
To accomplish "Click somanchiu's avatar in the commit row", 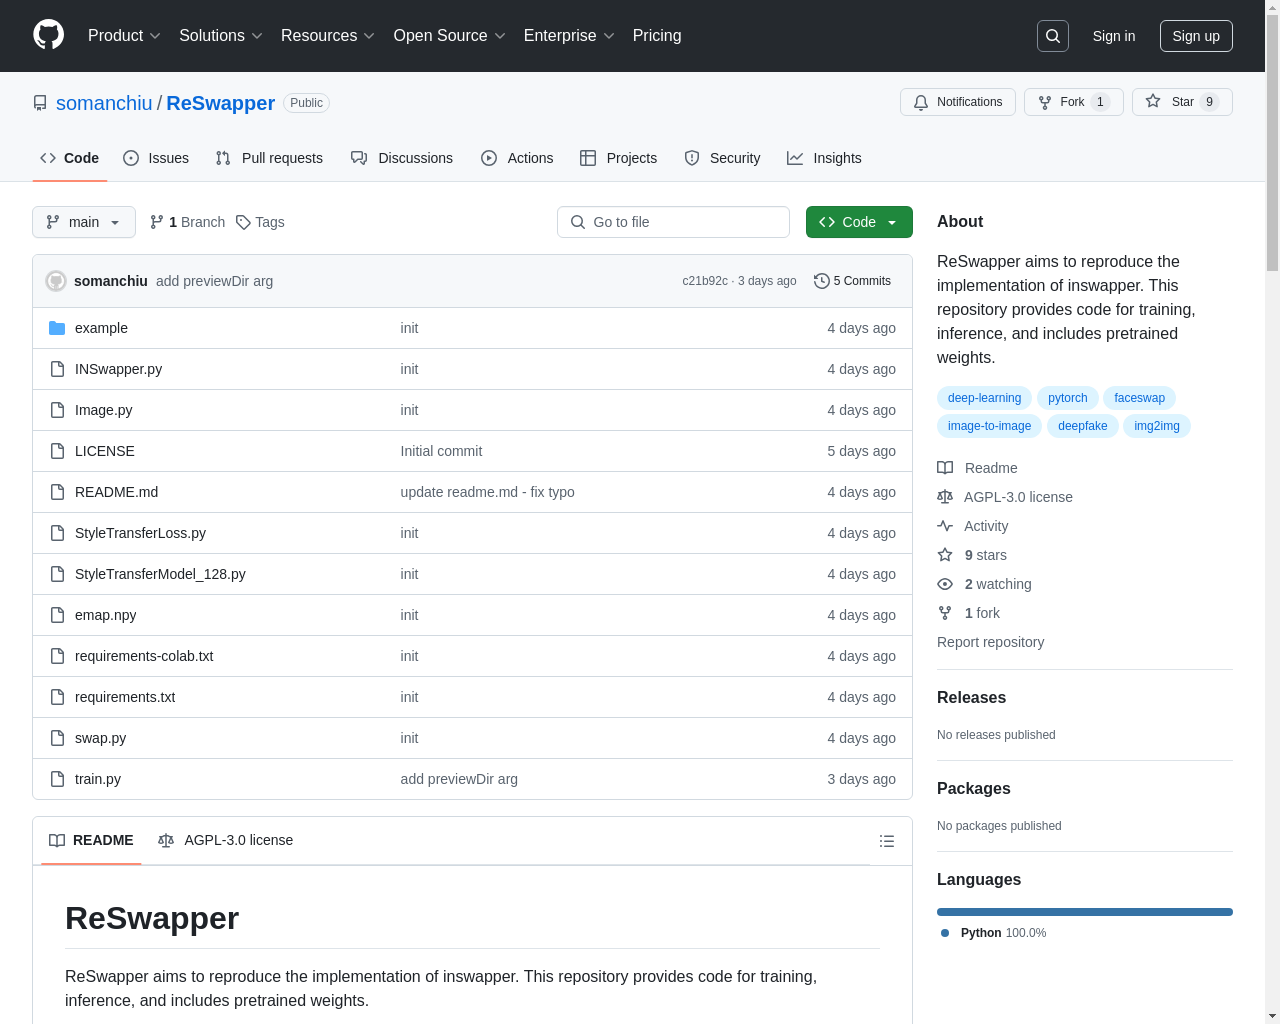I will tap(56, 281).
